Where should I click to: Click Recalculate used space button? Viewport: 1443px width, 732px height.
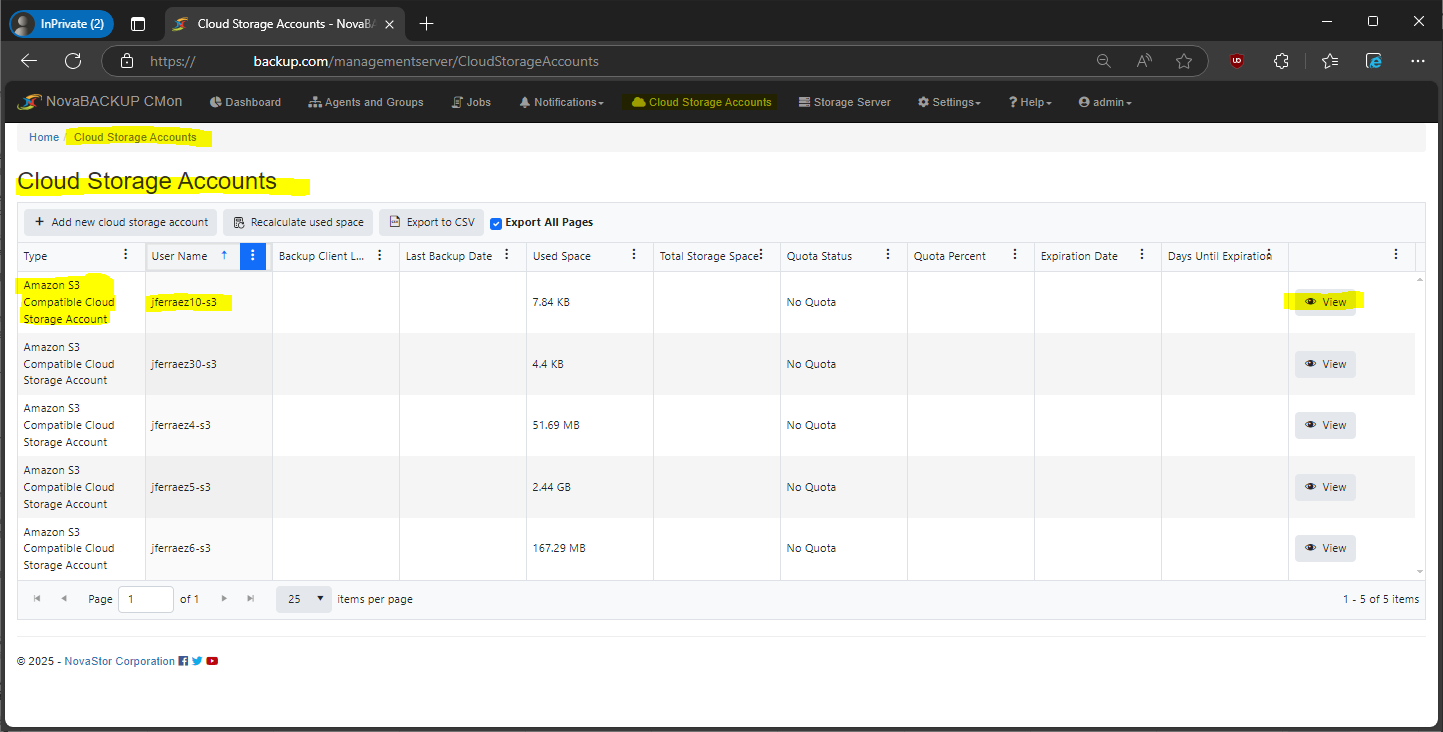(x=298, y=222)
